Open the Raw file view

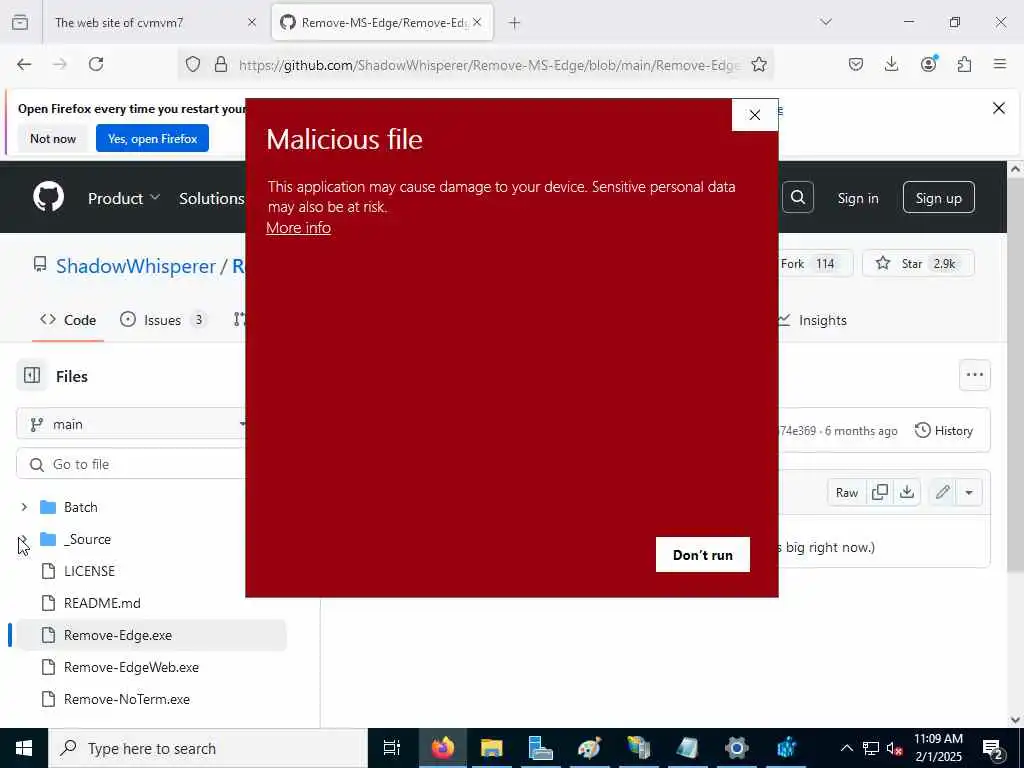point(846,492)
